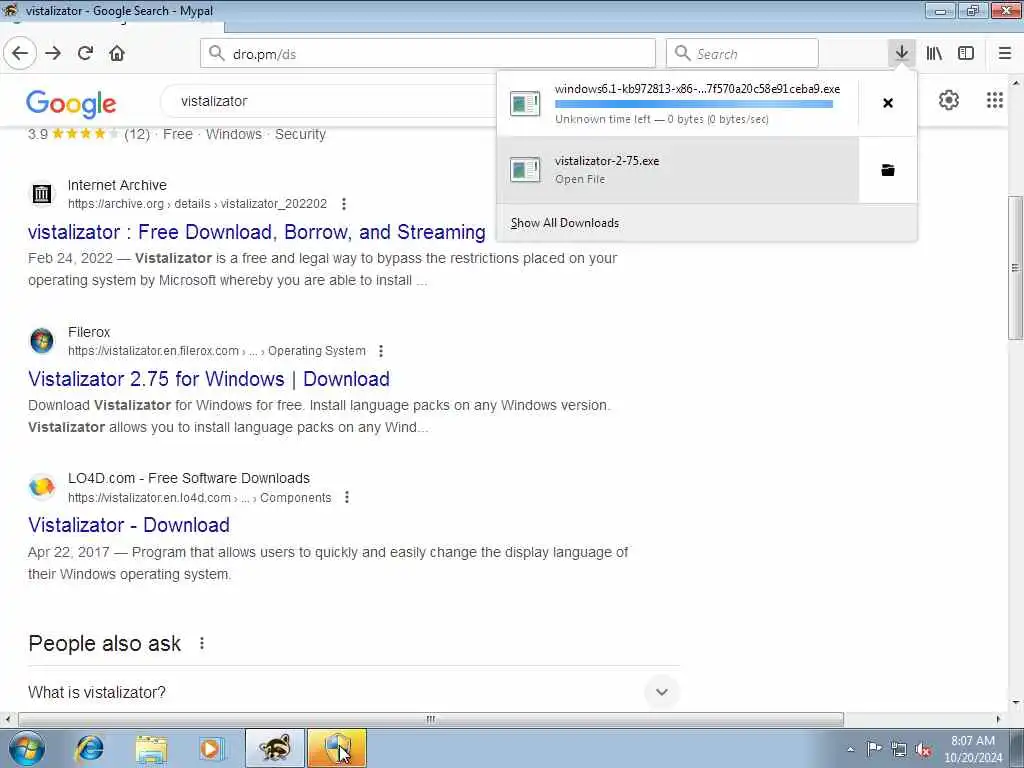Screen dimensions: 1024x768
Task: Open options for Filerox result
Action: (381, 351)
